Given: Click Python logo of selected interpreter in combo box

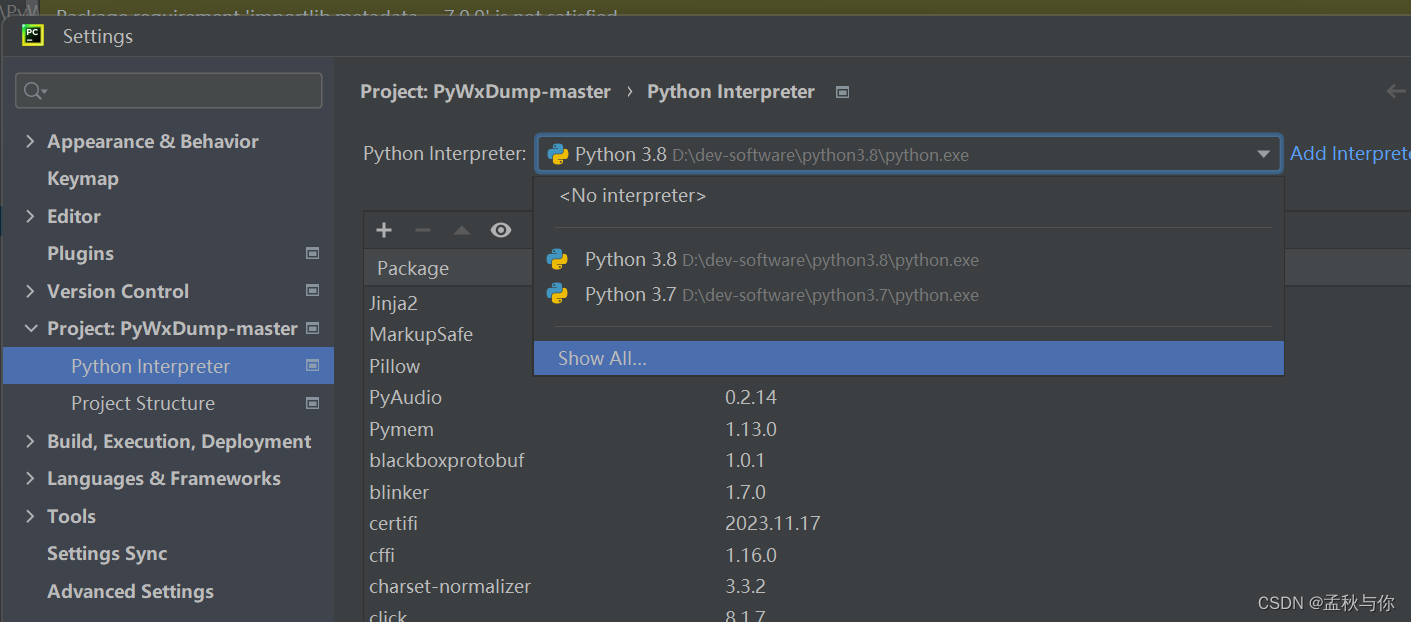Looking at the screenshot, I should pos(558,154).
